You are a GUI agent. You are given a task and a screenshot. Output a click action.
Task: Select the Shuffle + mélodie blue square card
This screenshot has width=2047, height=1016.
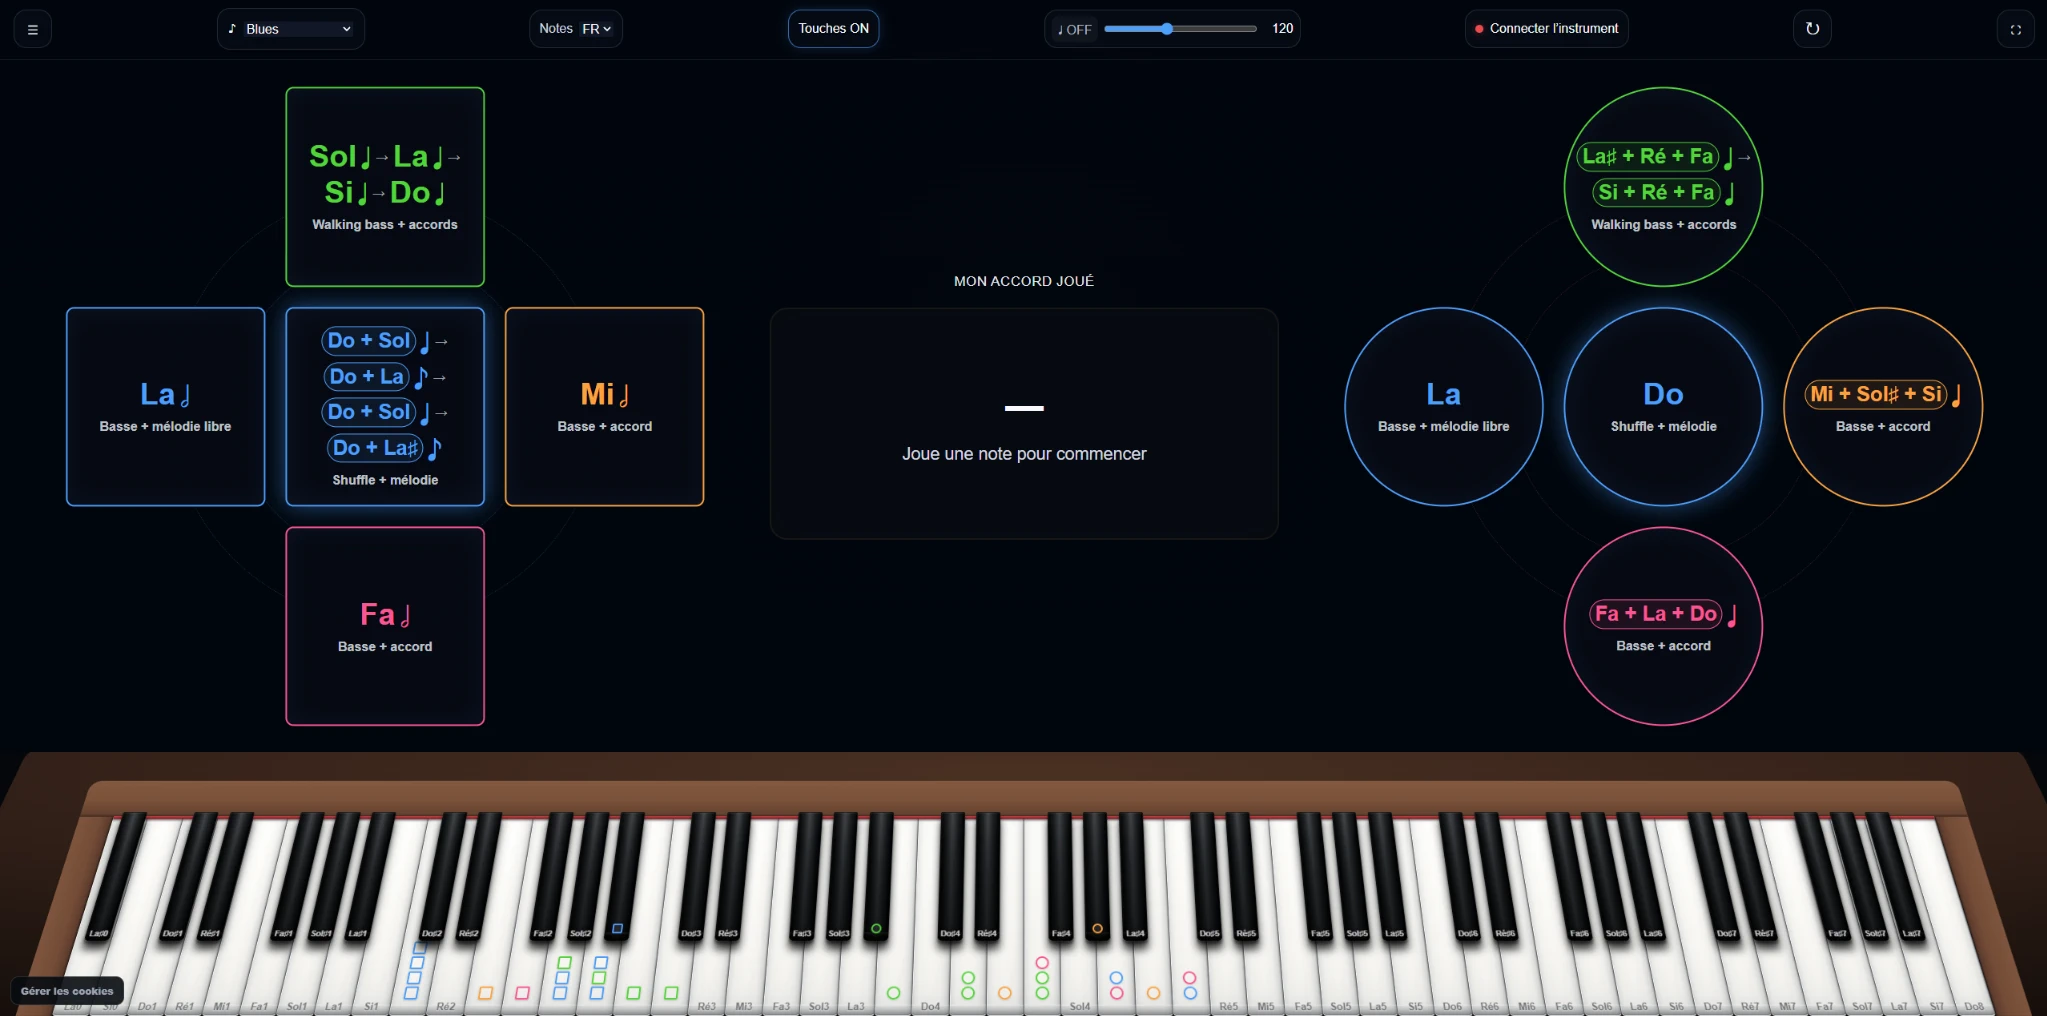click(x=385, y=406)
